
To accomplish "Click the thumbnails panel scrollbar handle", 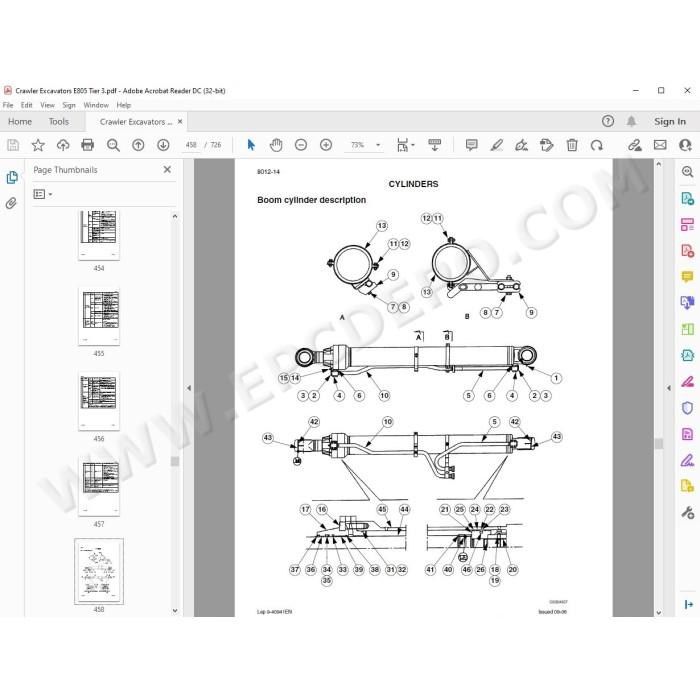I will [x=175, y=461].
